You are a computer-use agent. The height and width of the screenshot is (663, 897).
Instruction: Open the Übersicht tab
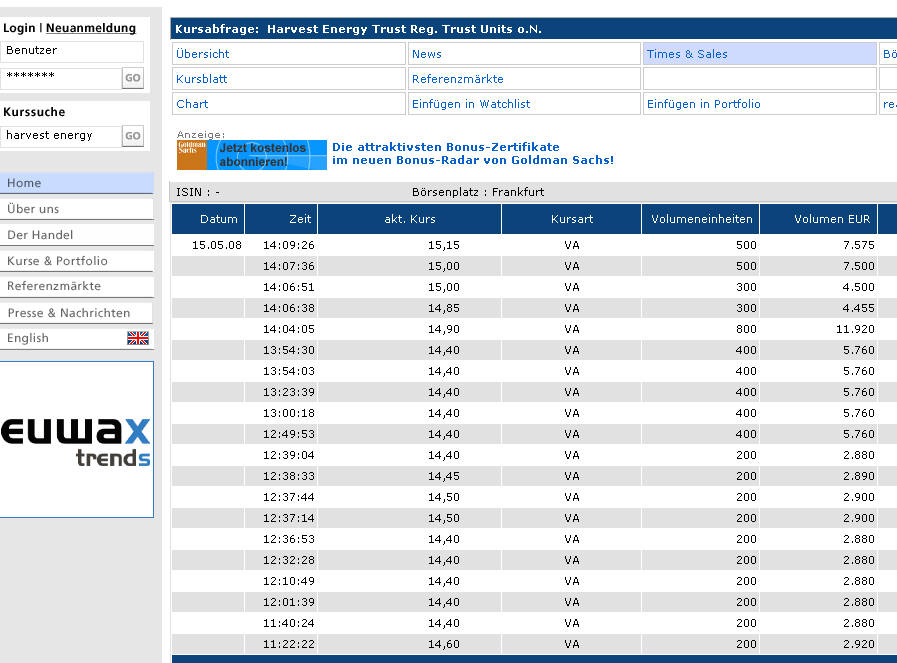289,54
